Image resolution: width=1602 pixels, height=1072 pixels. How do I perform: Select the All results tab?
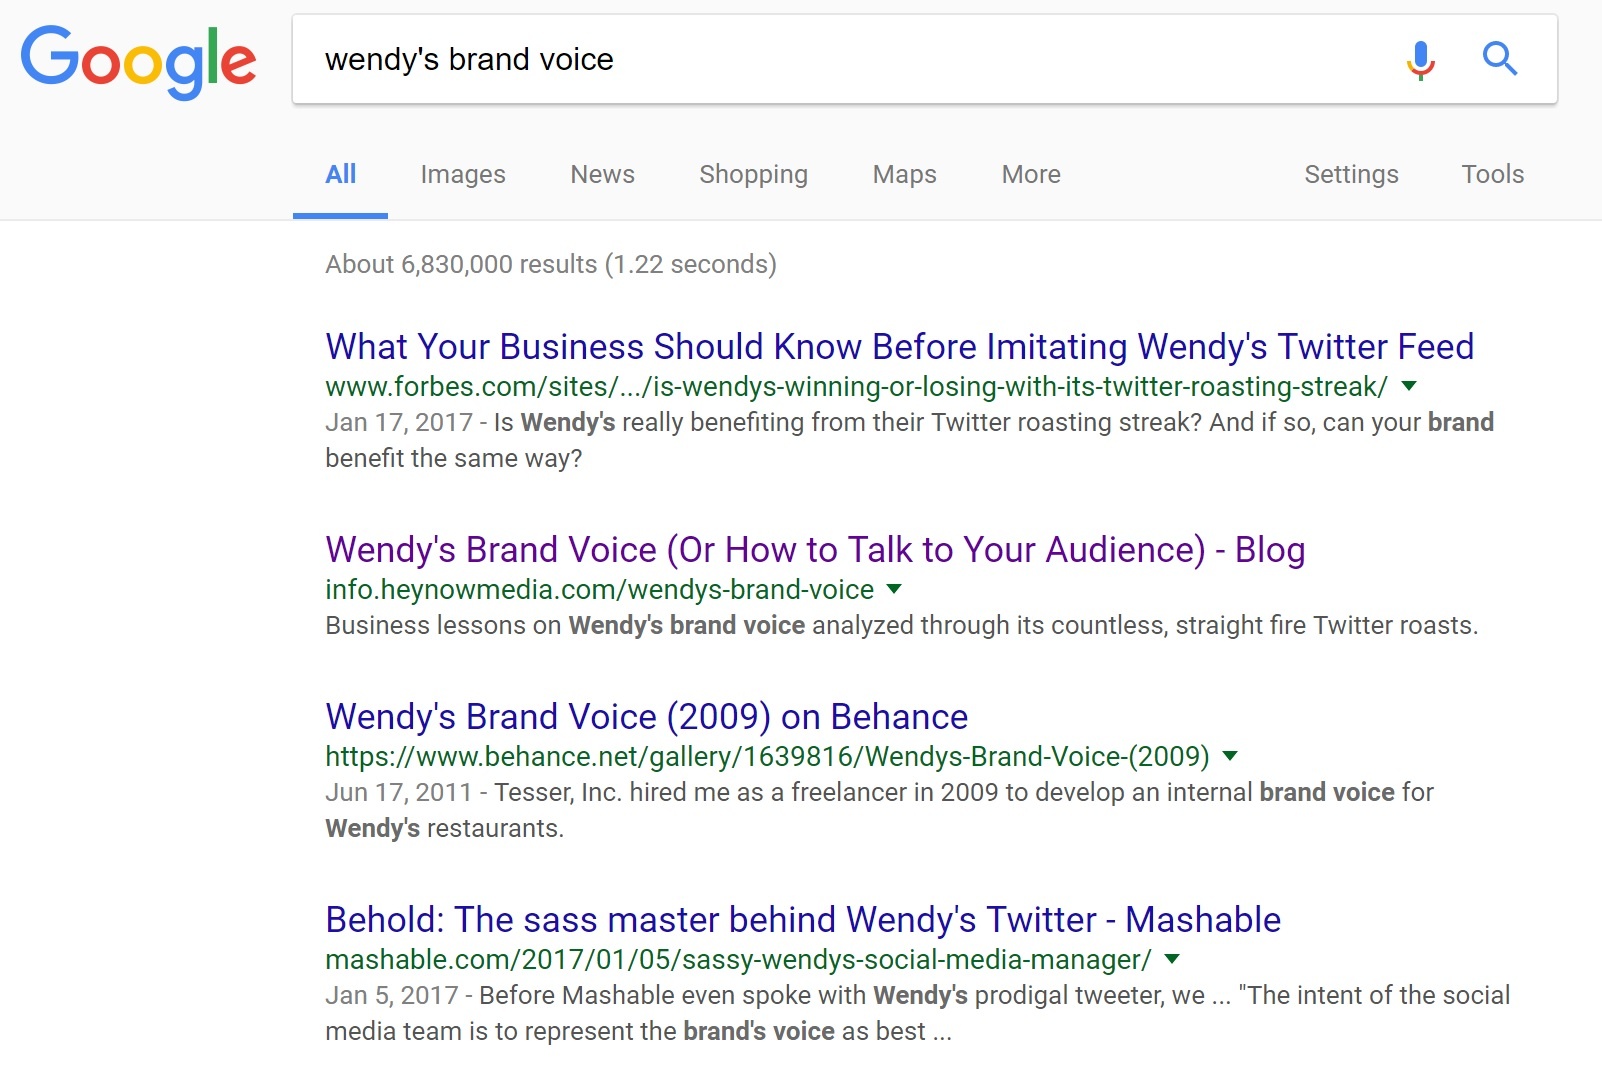pos(340,174)
